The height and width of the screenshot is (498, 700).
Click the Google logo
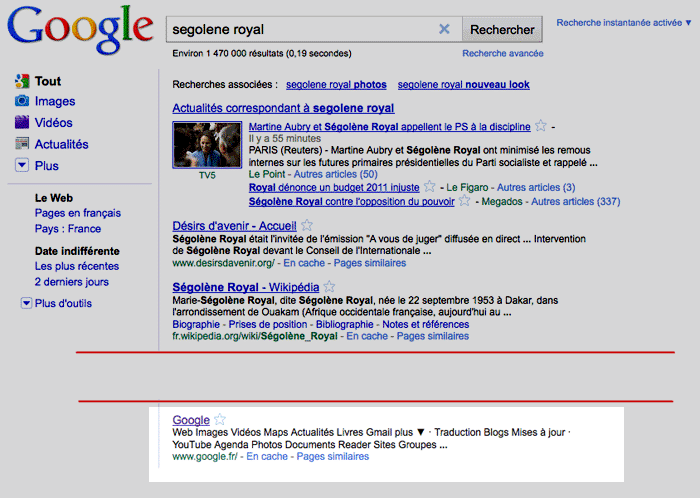(x=80, y=29)
